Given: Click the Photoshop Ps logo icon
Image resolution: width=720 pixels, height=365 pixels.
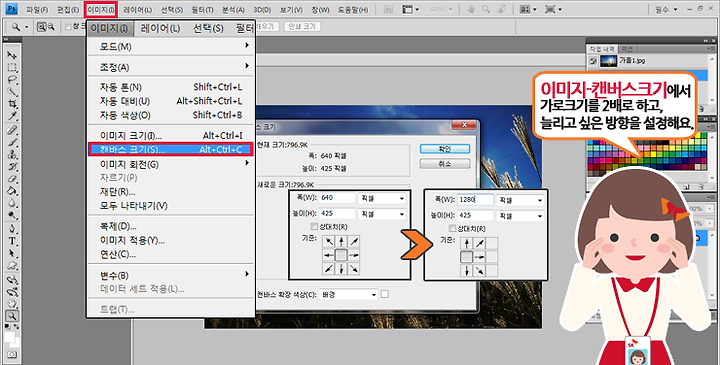Looking at the screenshot, I should [12, 9].
